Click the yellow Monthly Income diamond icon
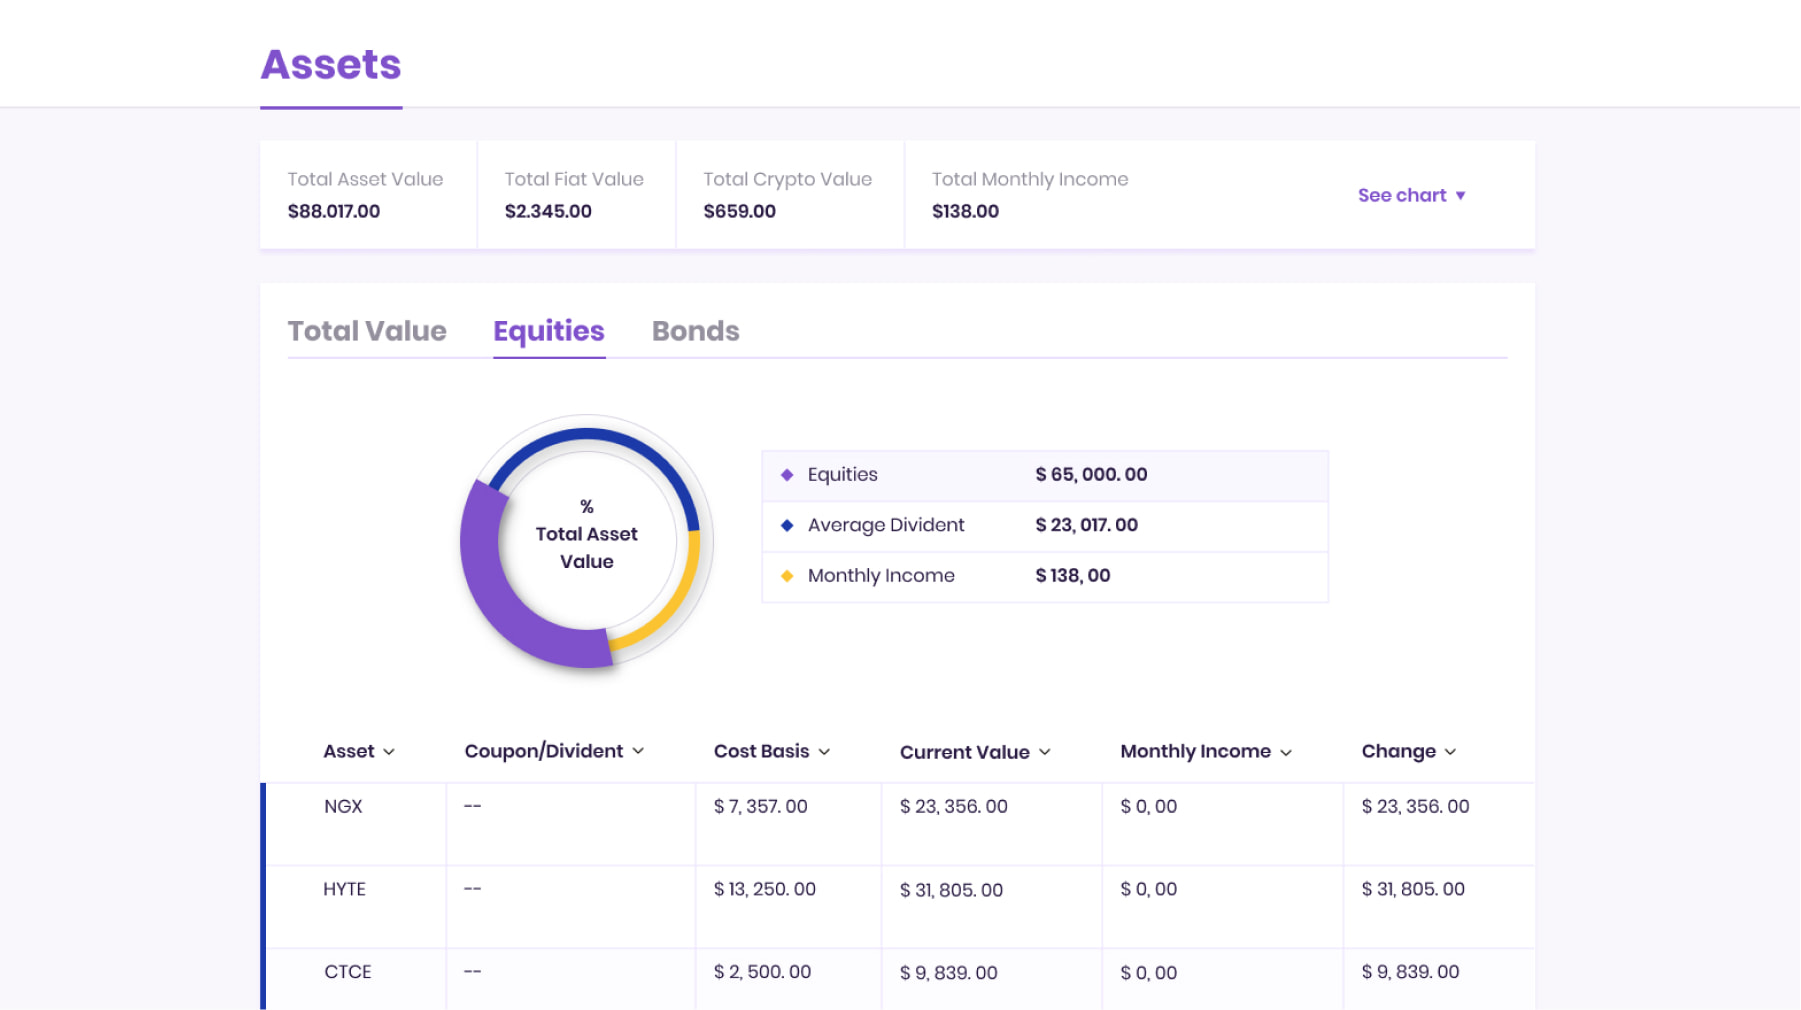The image size is (1801, 1010). pos(787,576)
